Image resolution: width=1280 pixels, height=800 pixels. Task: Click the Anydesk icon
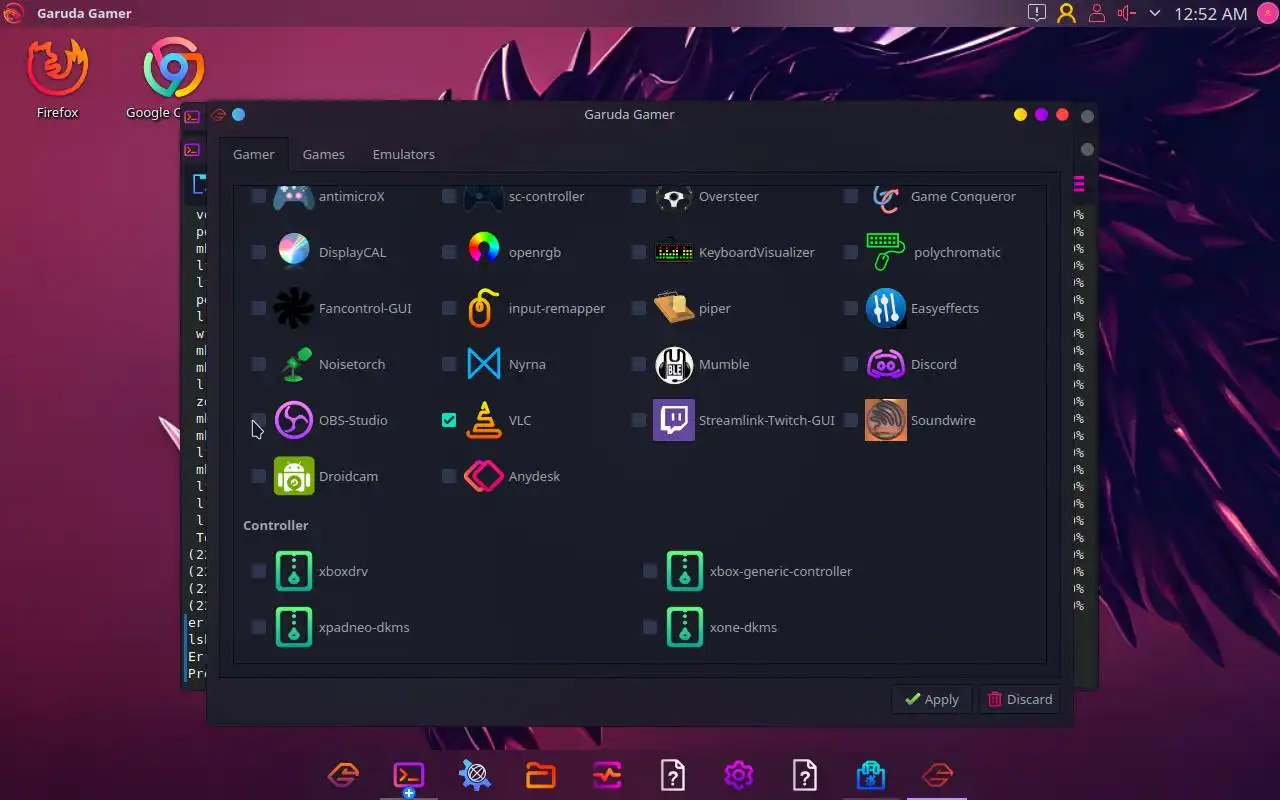(x=484, y=476)
